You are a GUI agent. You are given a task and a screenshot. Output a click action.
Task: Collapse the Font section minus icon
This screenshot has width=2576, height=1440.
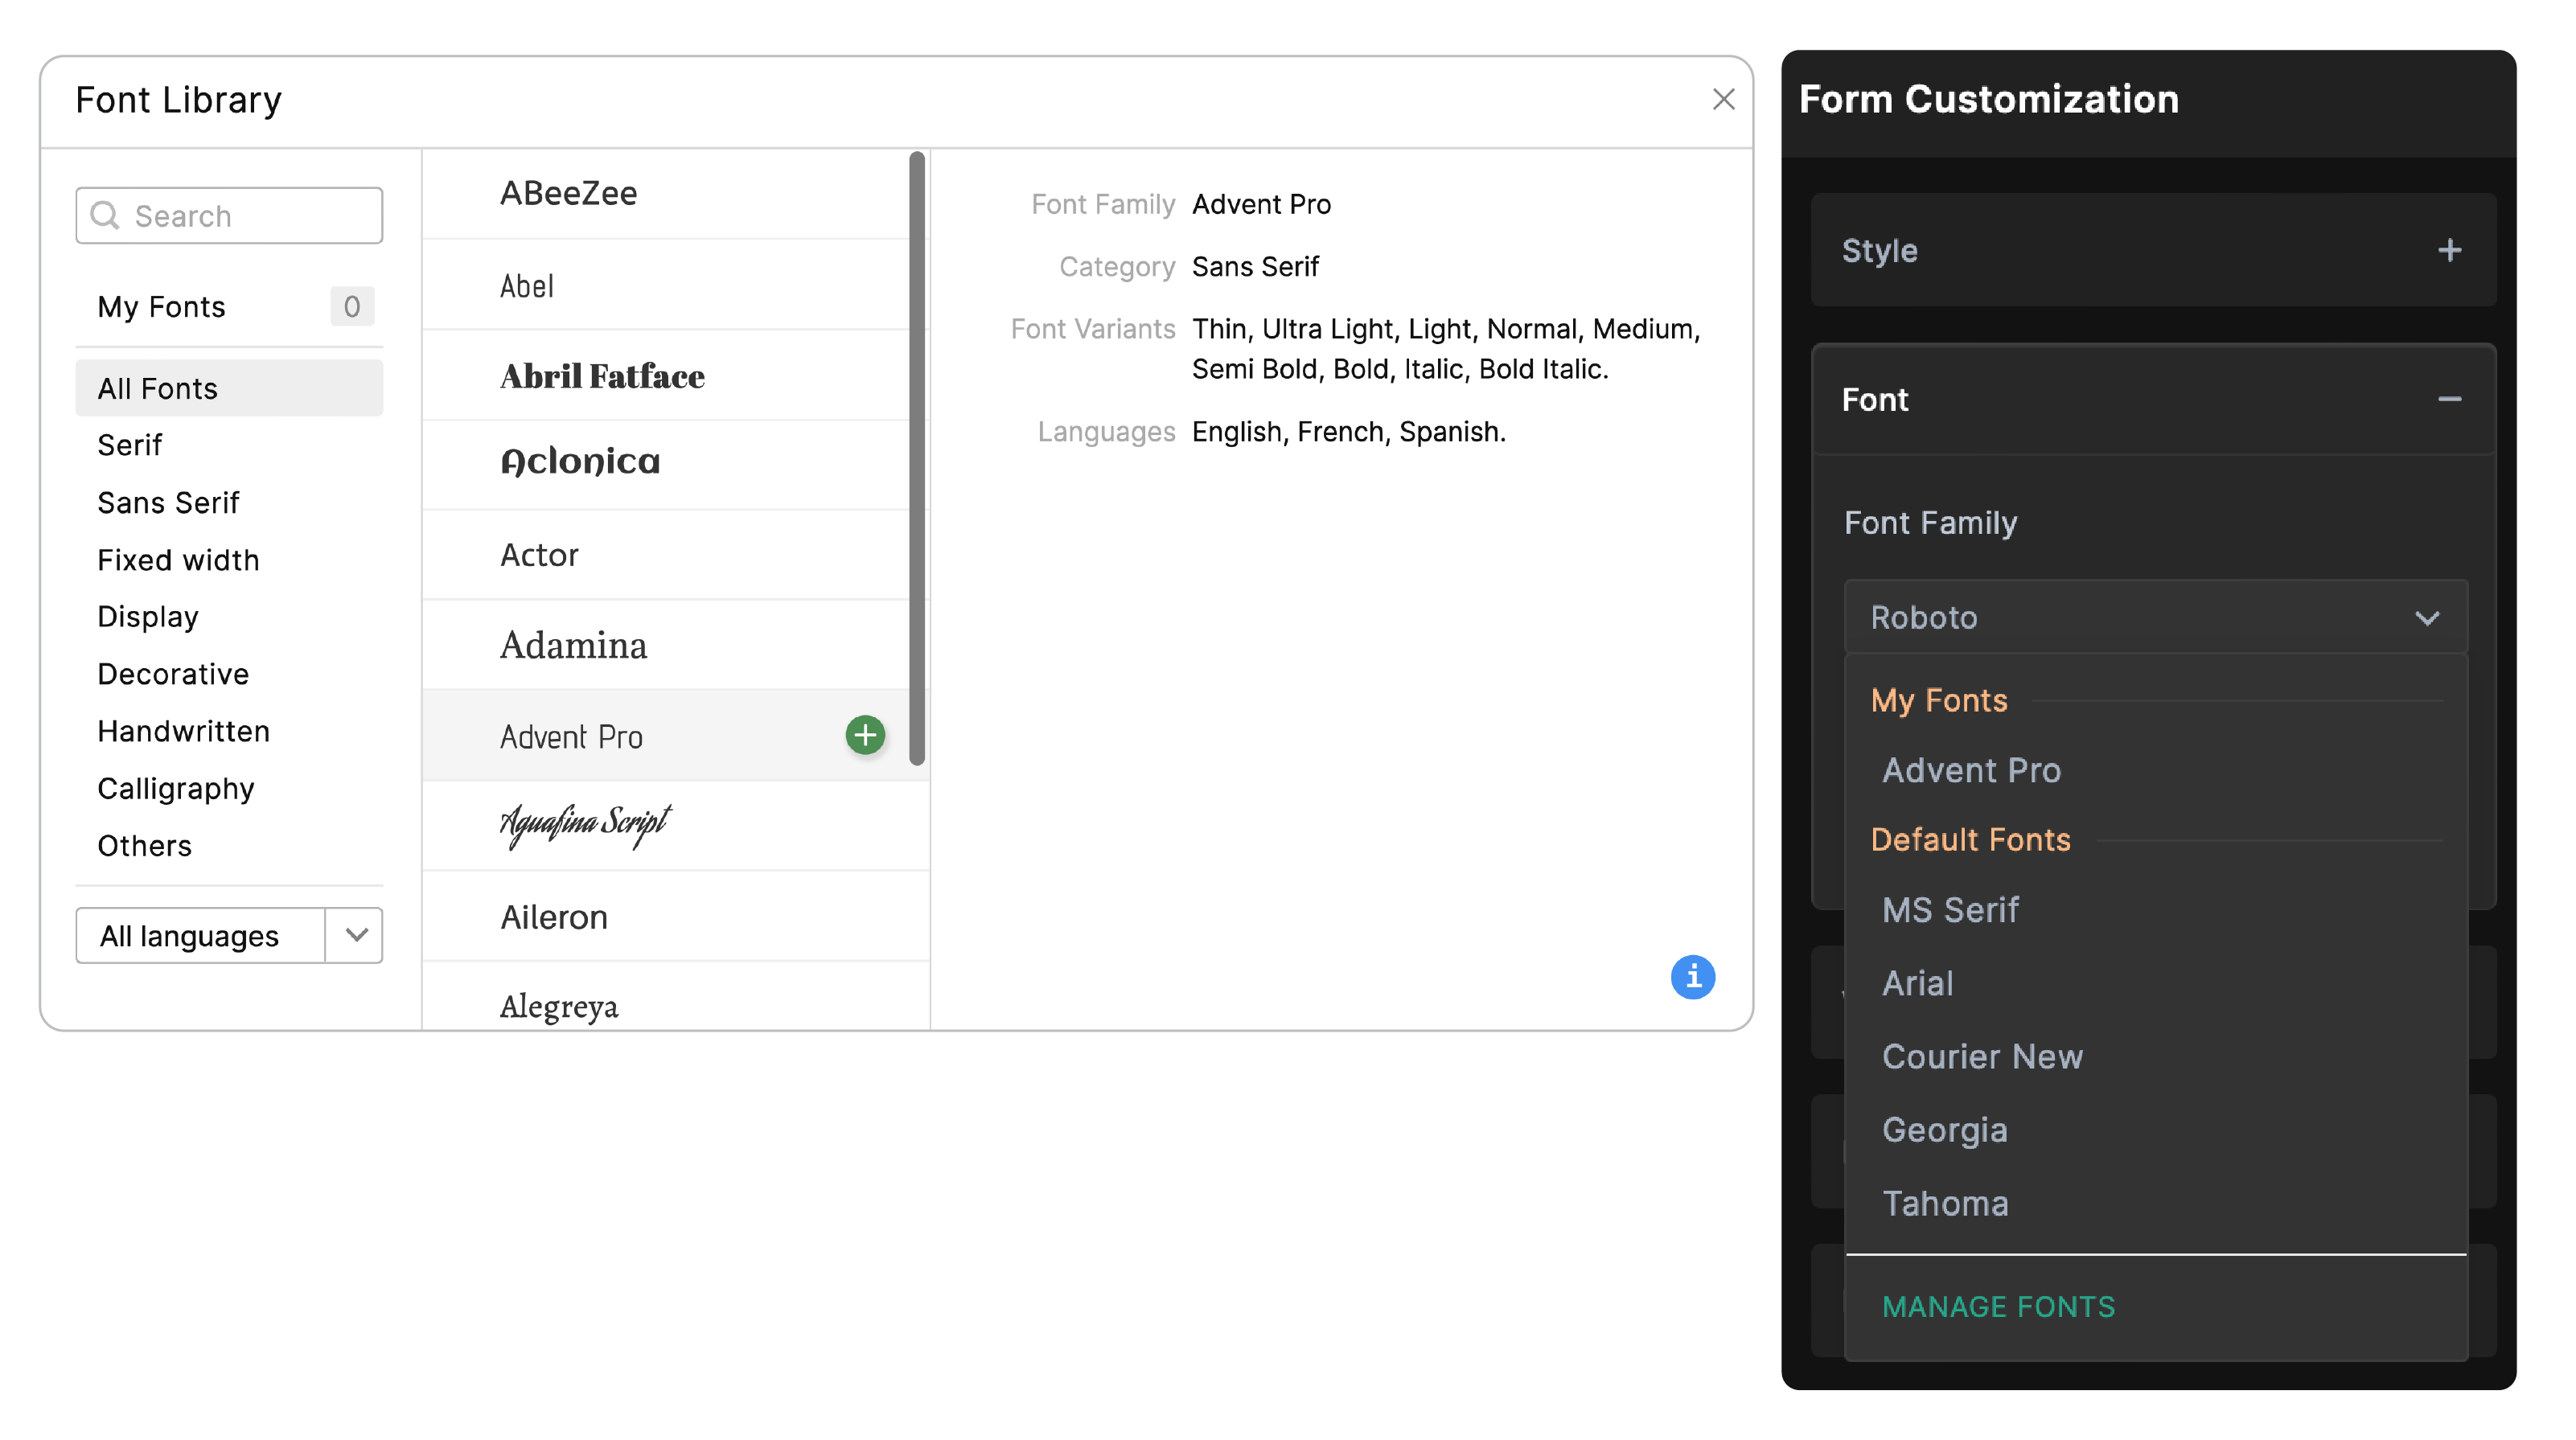tap(2449, 399)
